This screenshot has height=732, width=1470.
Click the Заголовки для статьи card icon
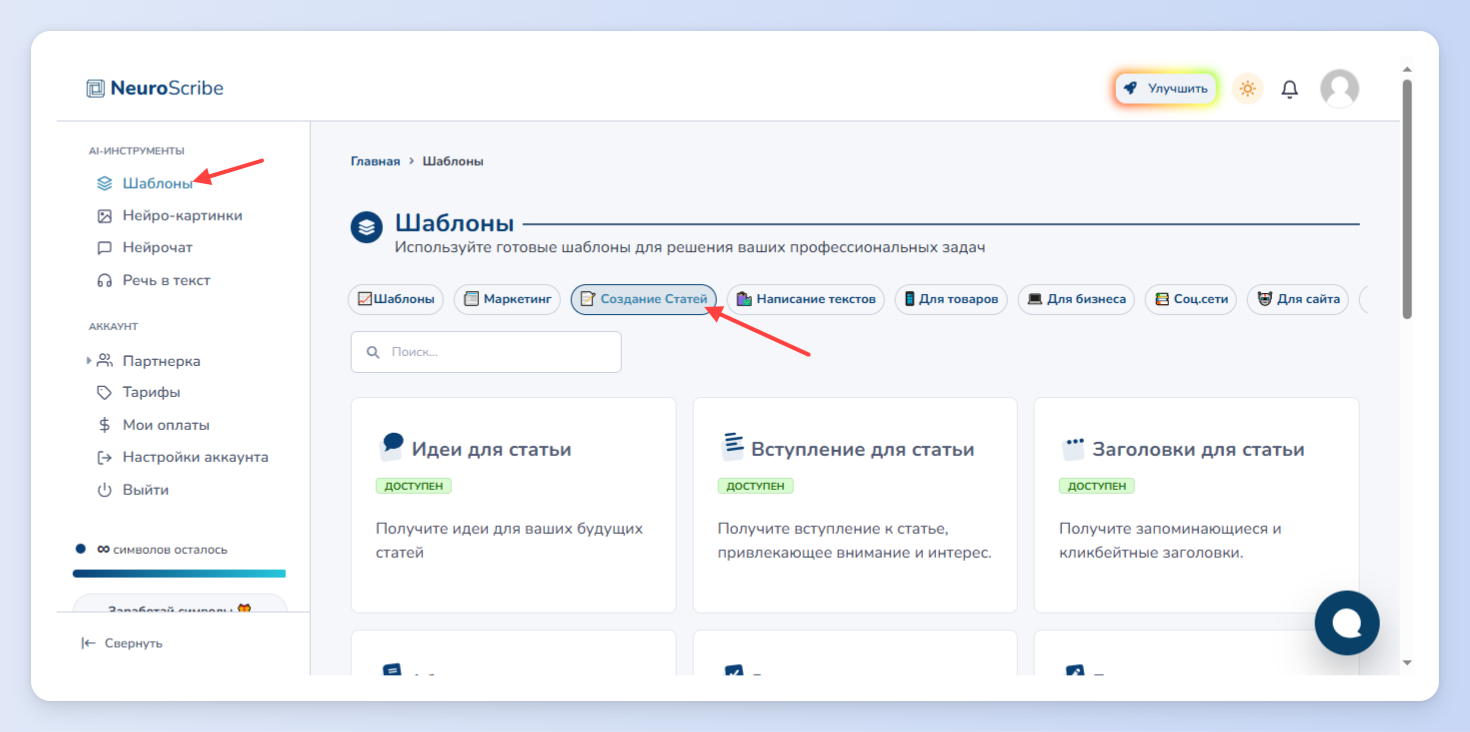1074,447
